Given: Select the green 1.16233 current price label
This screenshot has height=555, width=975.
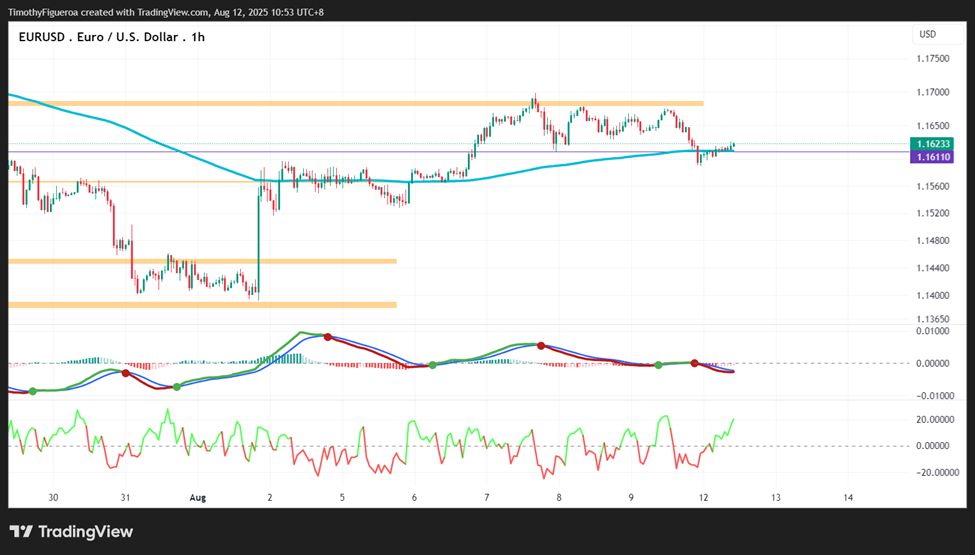Looking at the screenshot, I should 931,144.
